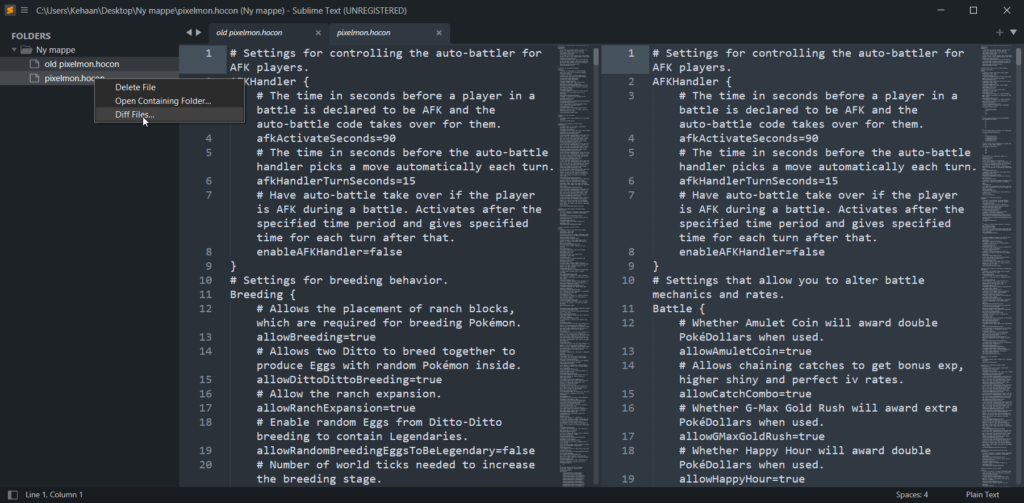Choose Delete File from context menu
The height and width of the screenshot is (503, 1024).
170,87
